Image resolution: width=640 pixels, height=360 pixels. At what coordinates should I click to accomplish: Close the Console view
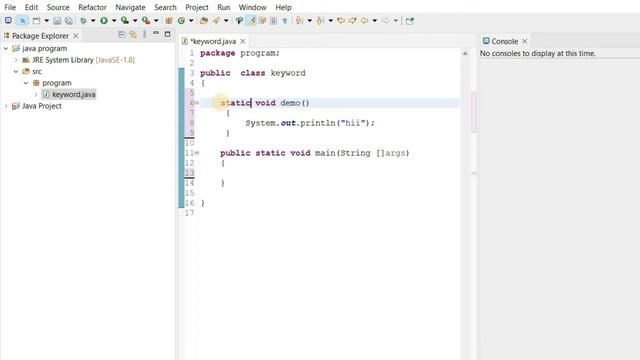[x=525, y=41]
